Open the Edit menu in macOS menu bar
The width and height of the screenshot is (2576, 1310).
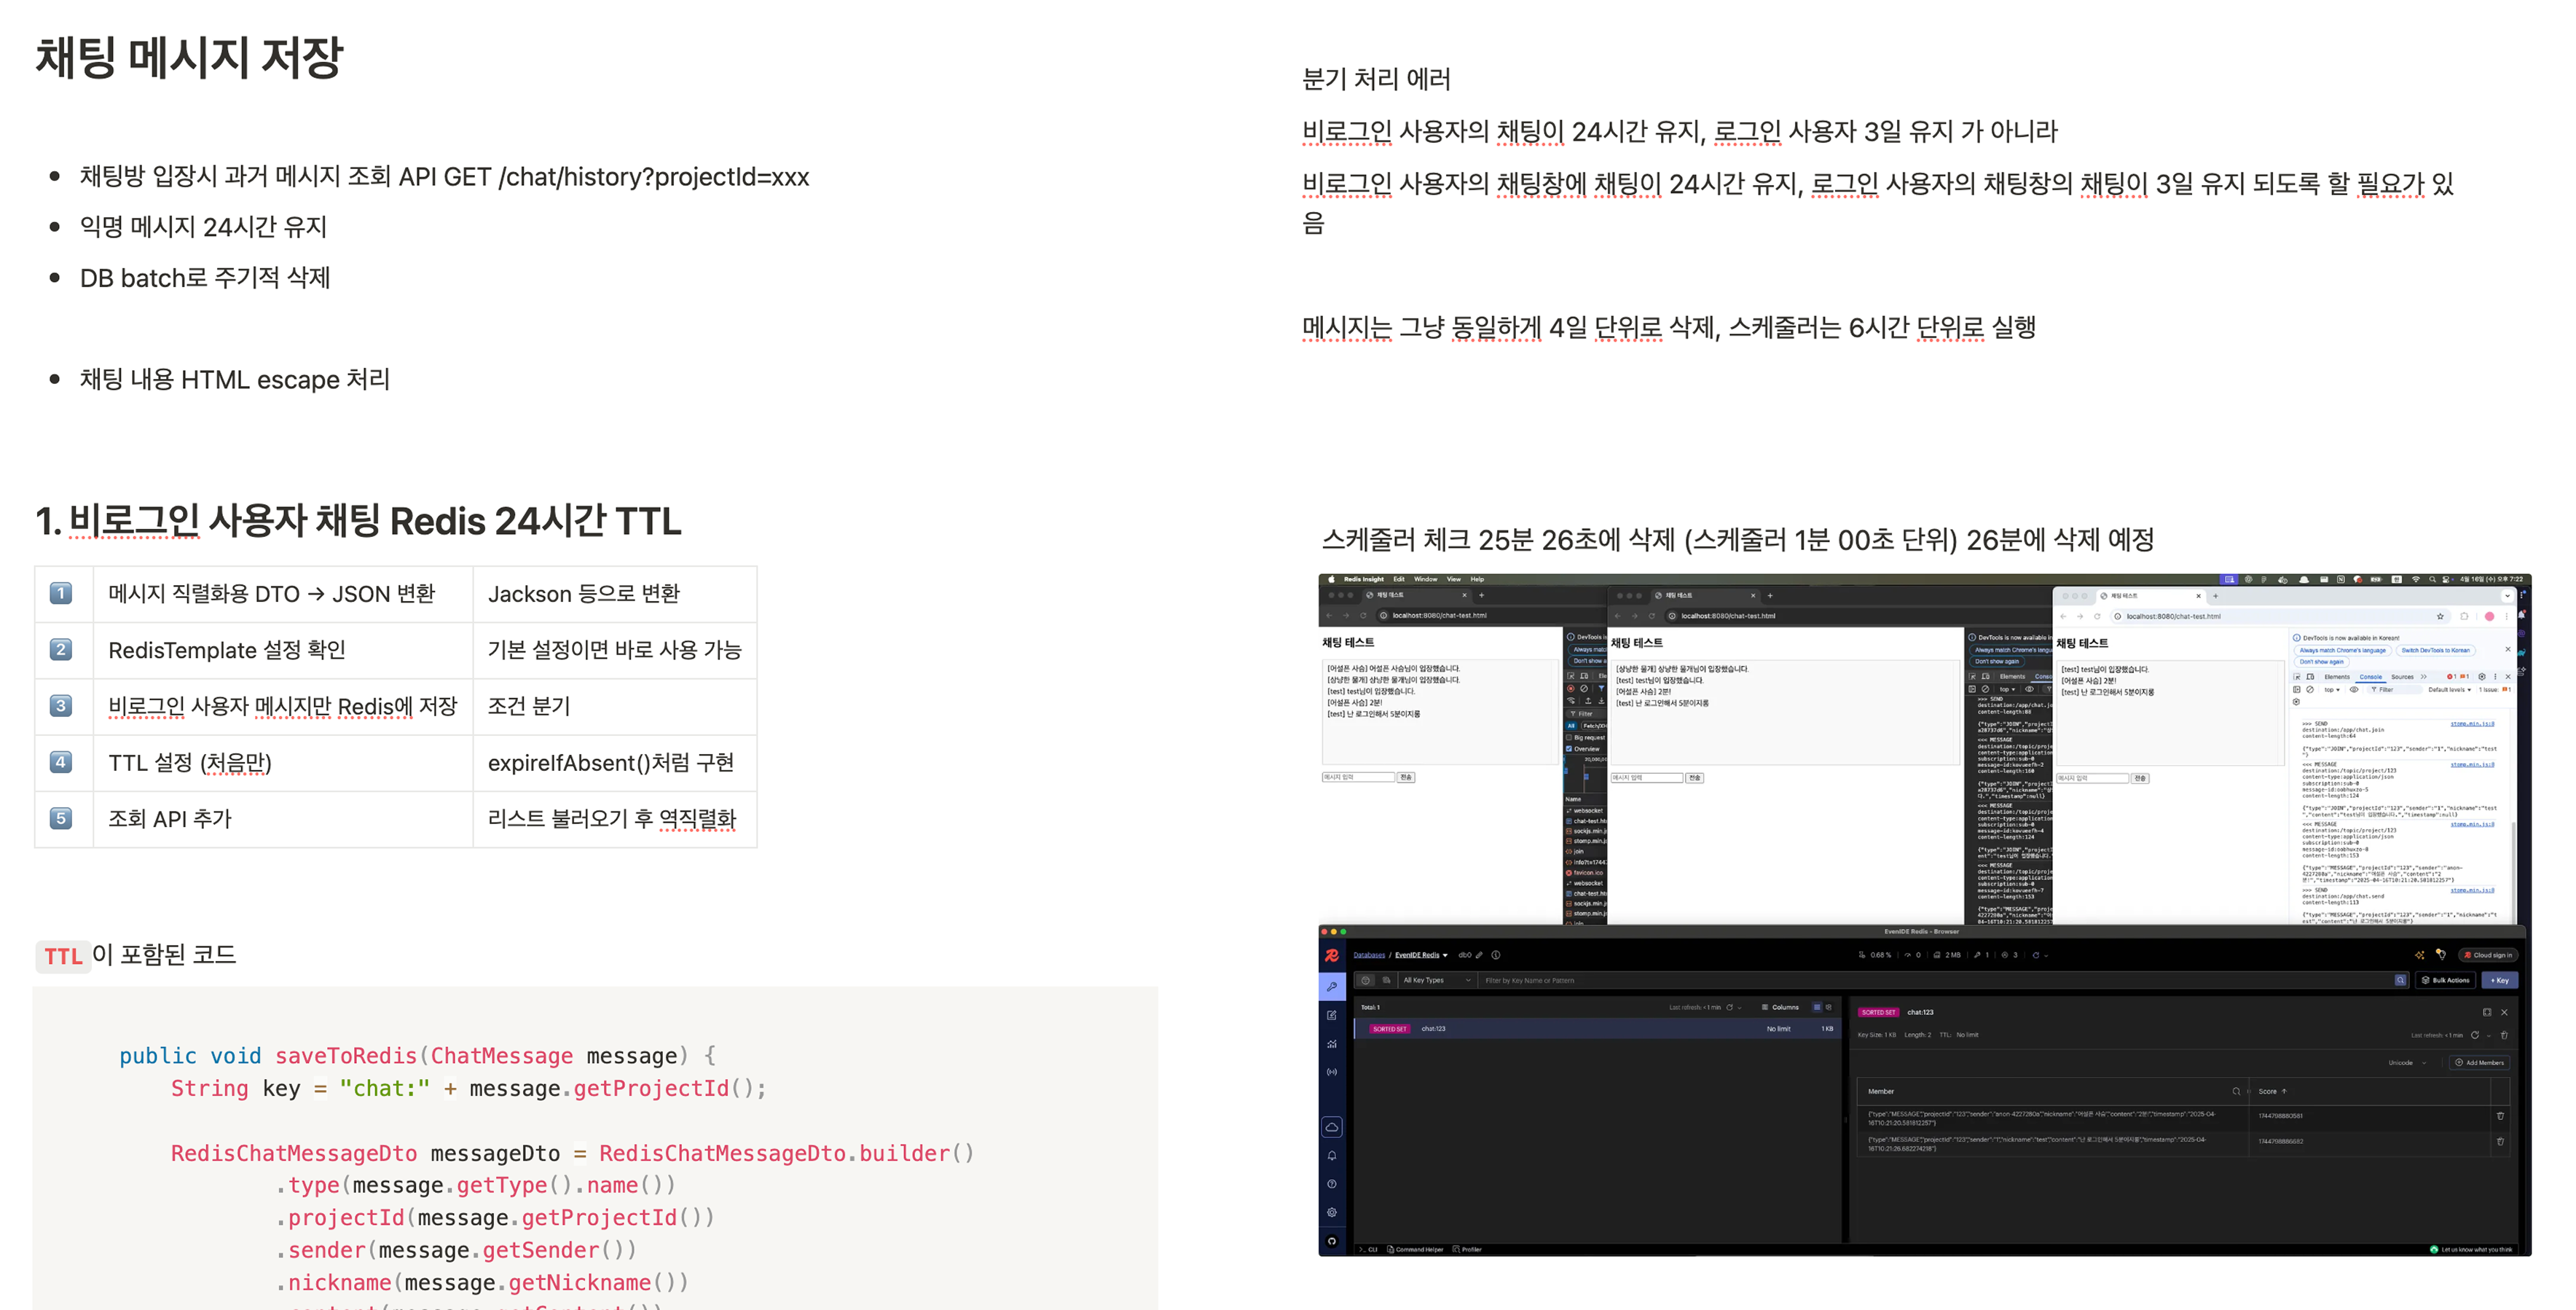click(x=1399, y=579)
